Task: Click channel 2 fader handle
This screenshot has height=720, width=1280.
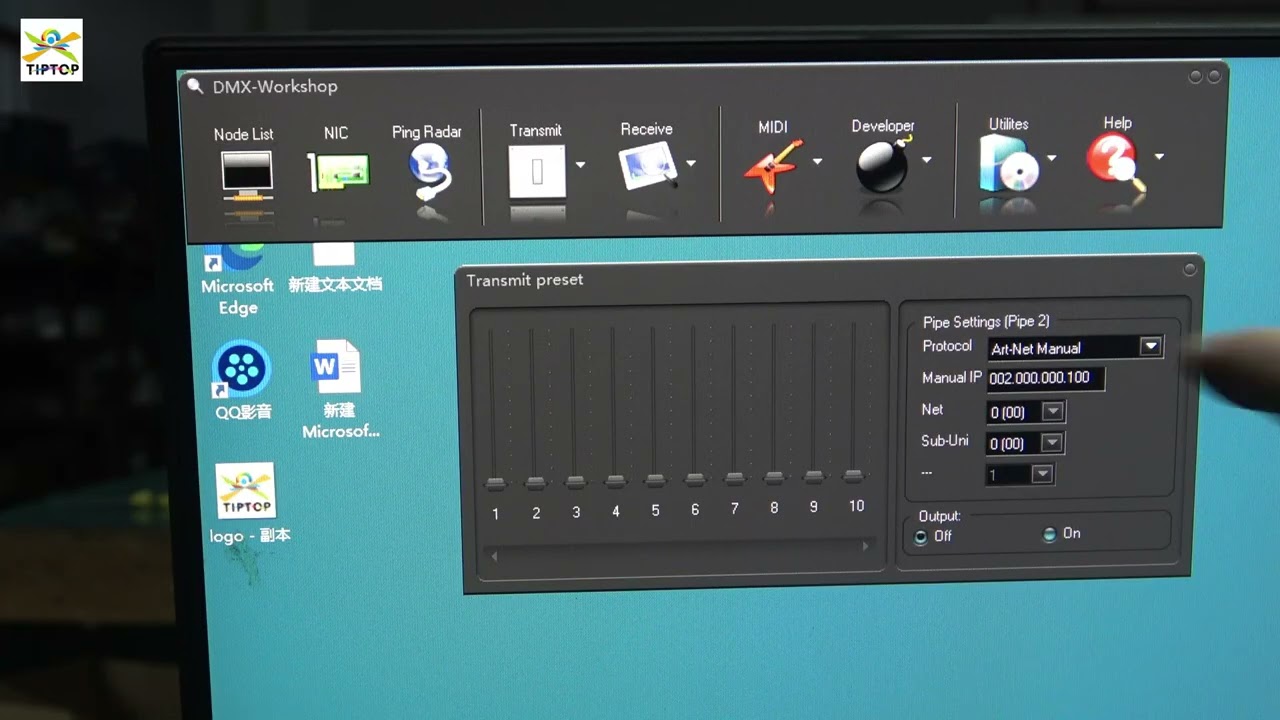Action: coord(536,483)
